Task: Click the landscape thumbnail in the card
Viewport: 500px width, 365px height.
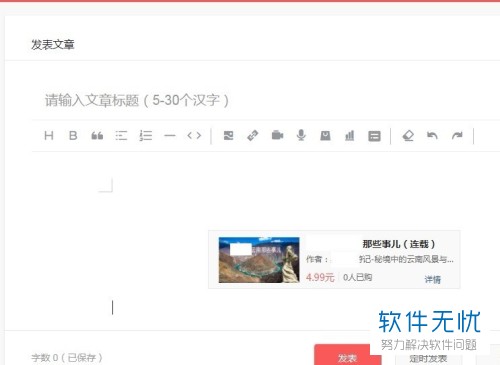Action: (x=259, y=260)
